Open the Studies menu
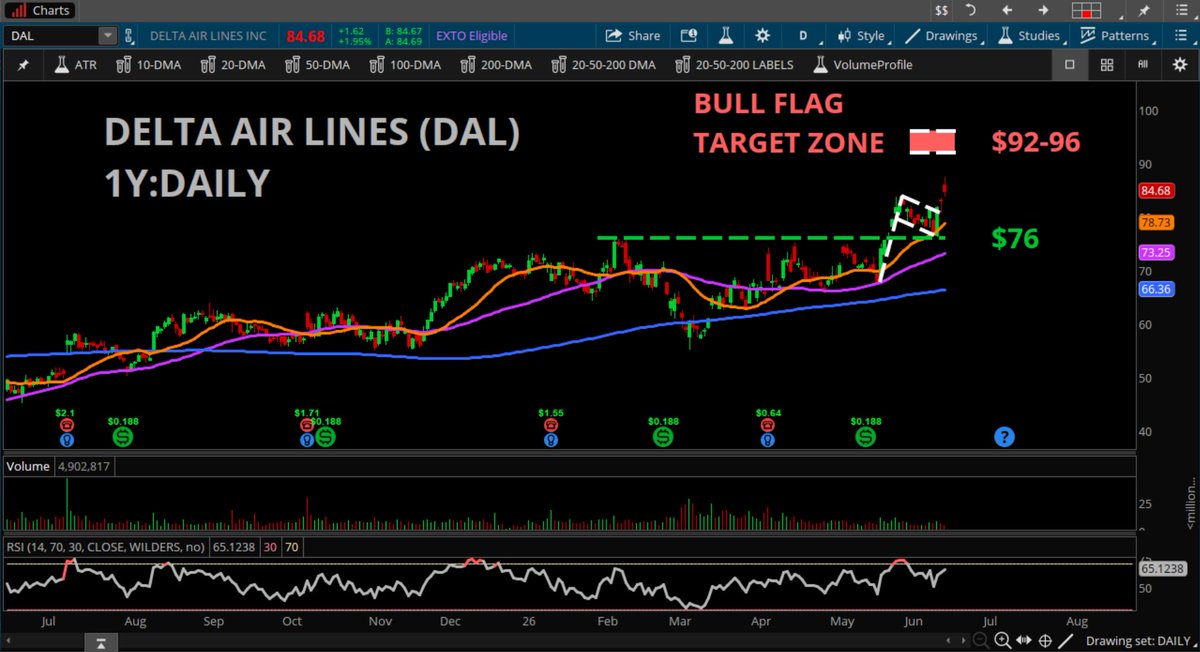 point(1029,35)
